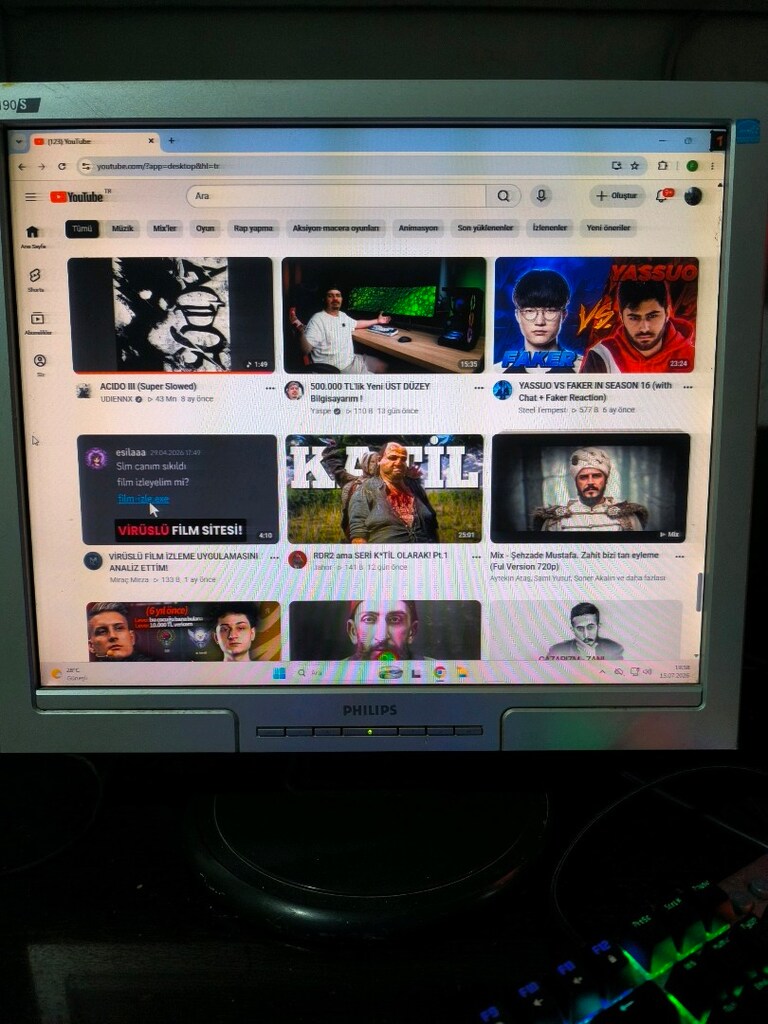Click the magnifier search button

point(503,196)
